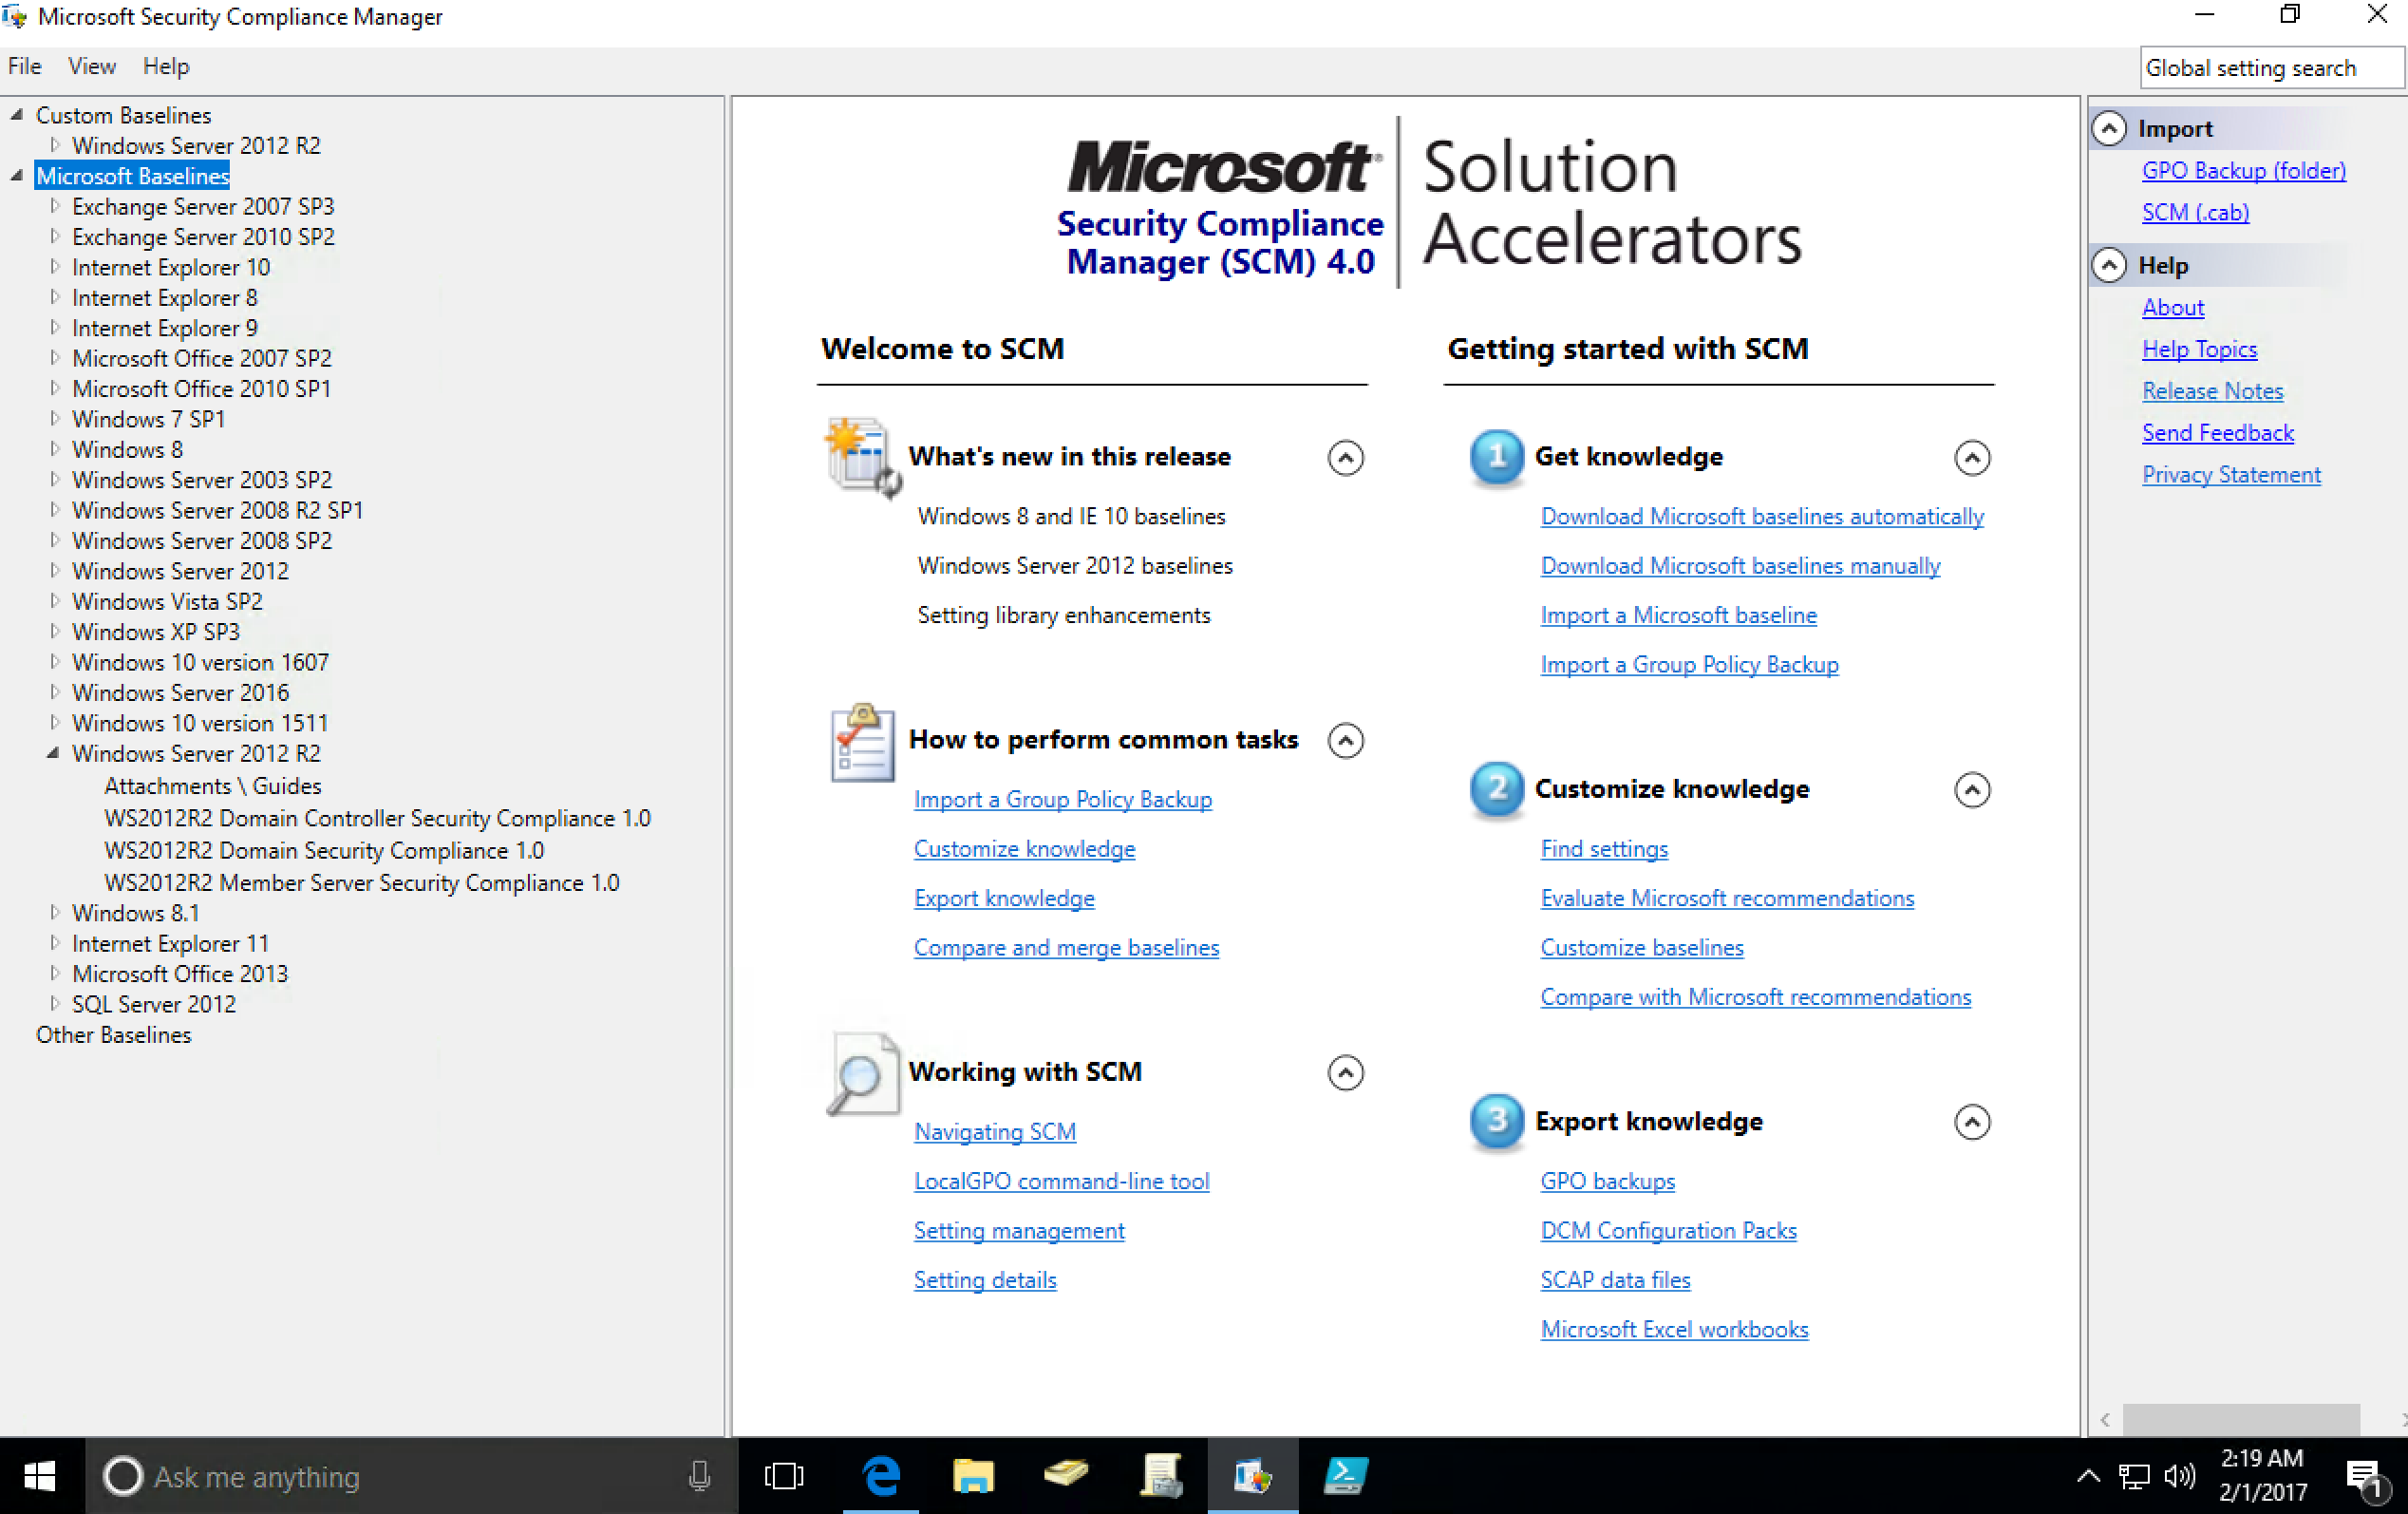The image size is (2408, 1514).
Task: Click the Windows Start button
Action: [x=40, y=1476]
